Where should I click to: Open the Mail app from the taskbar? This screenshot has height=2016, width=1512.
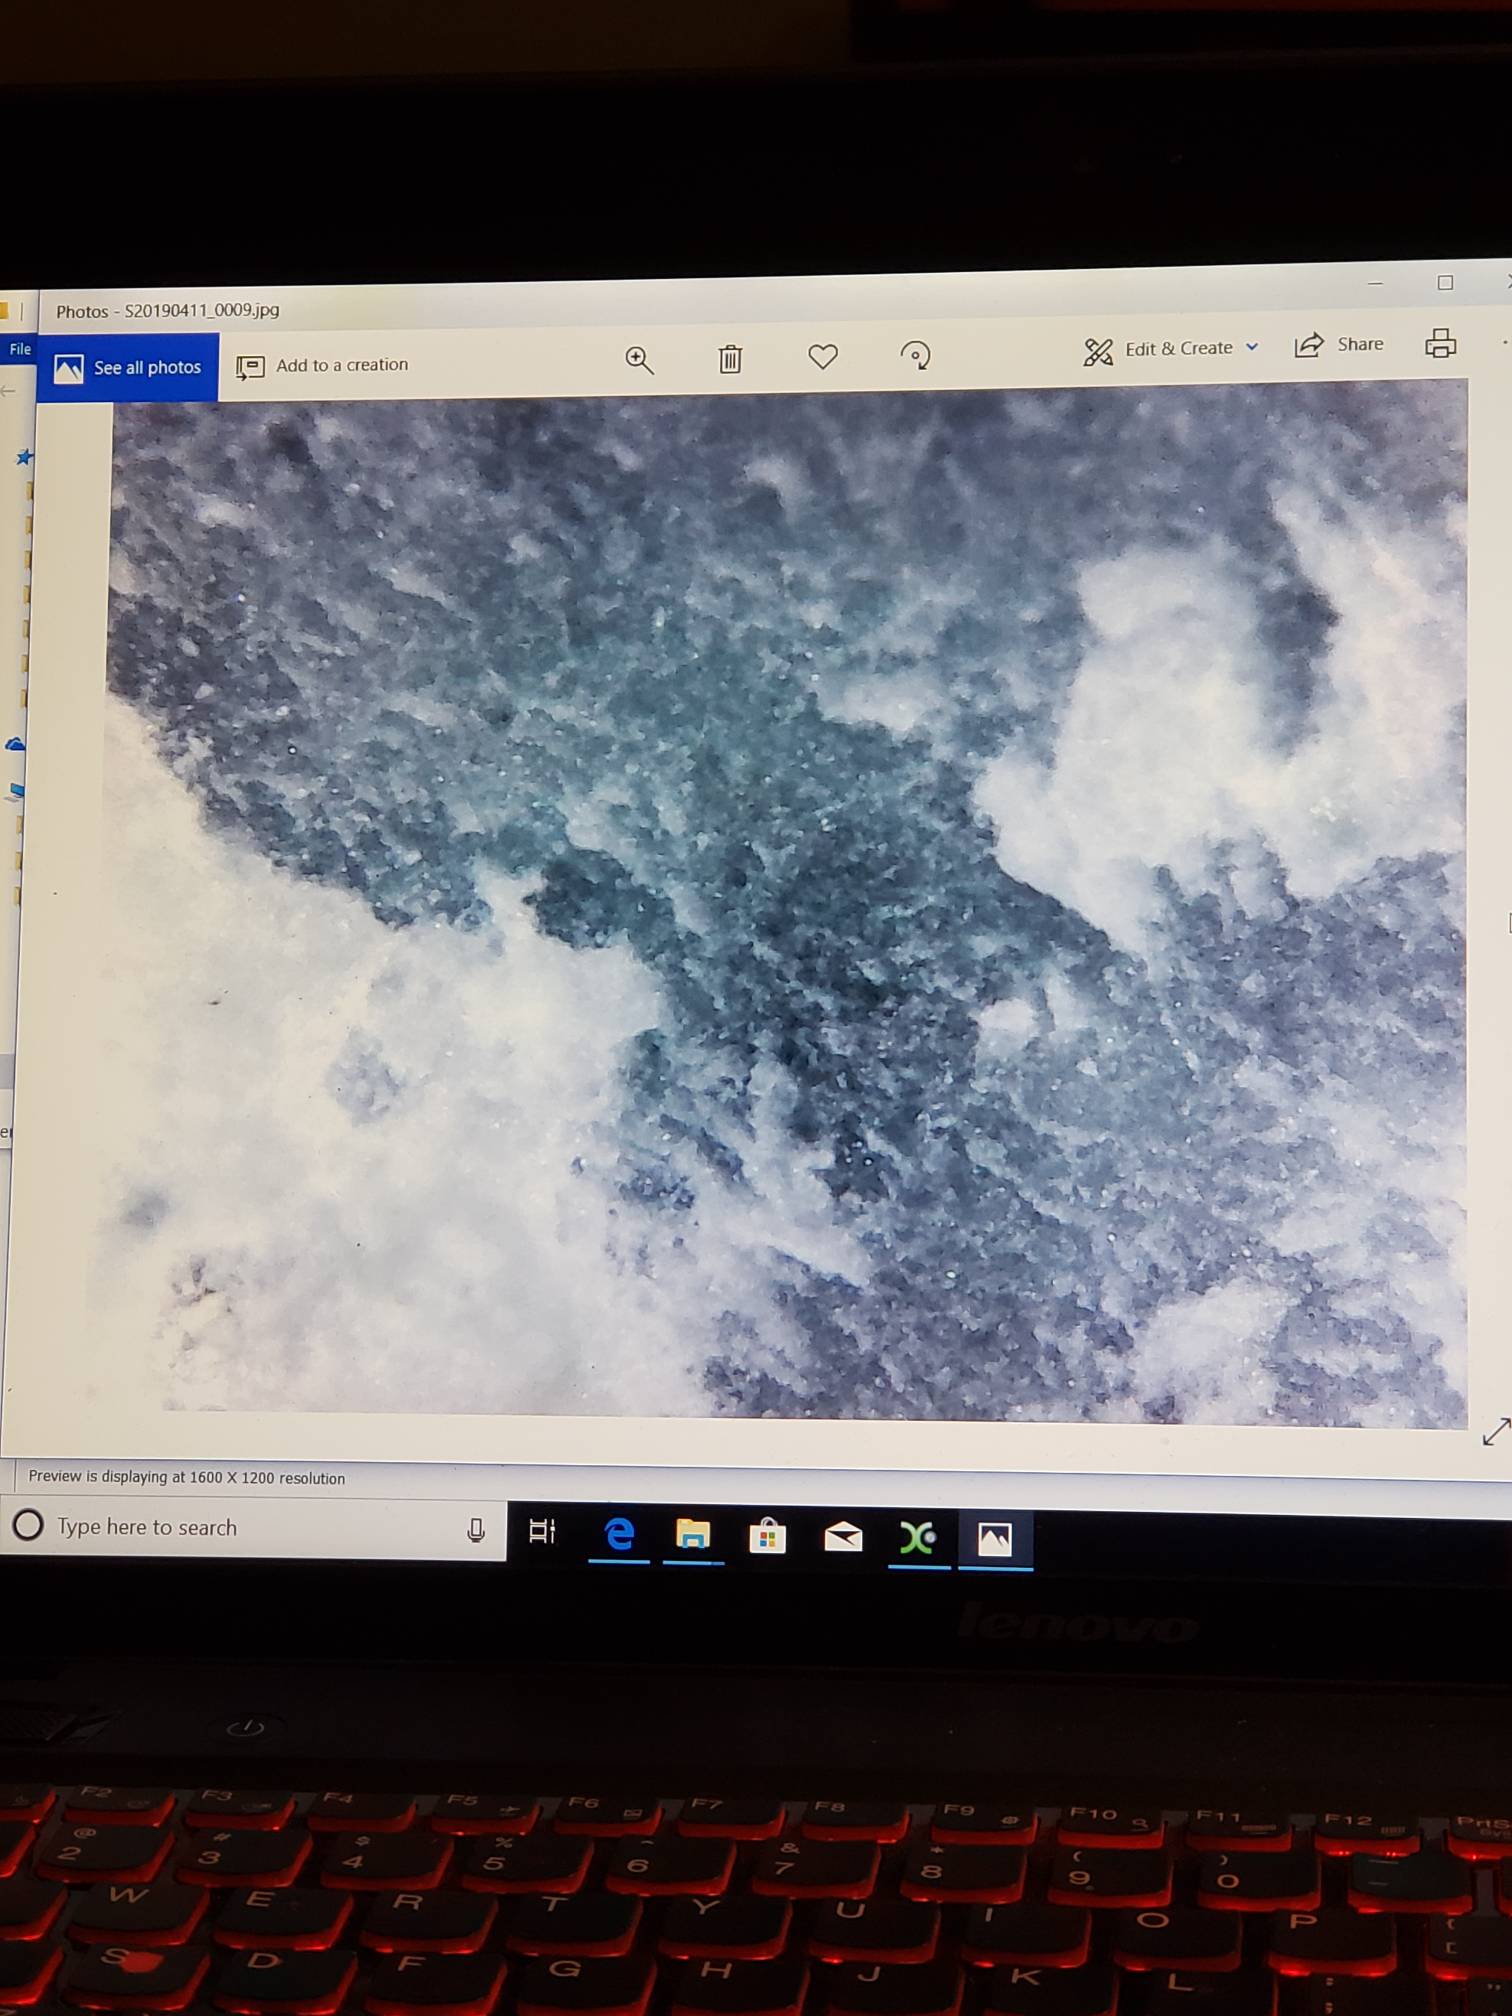[843, 1536]
